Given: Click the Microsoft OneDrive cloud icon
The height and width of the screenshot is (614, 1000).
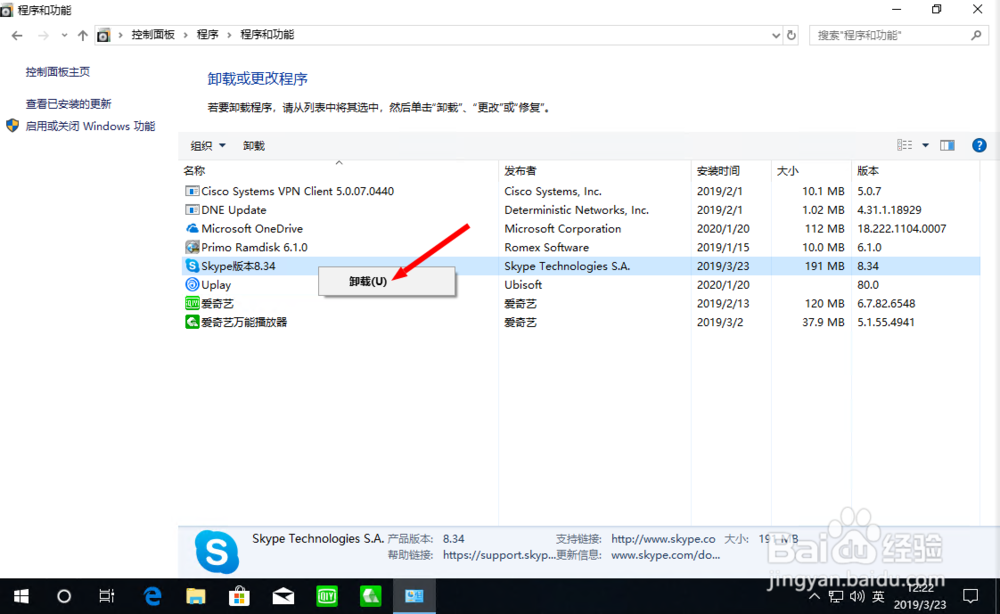Looking at the screenshot, I should [192, 228].
